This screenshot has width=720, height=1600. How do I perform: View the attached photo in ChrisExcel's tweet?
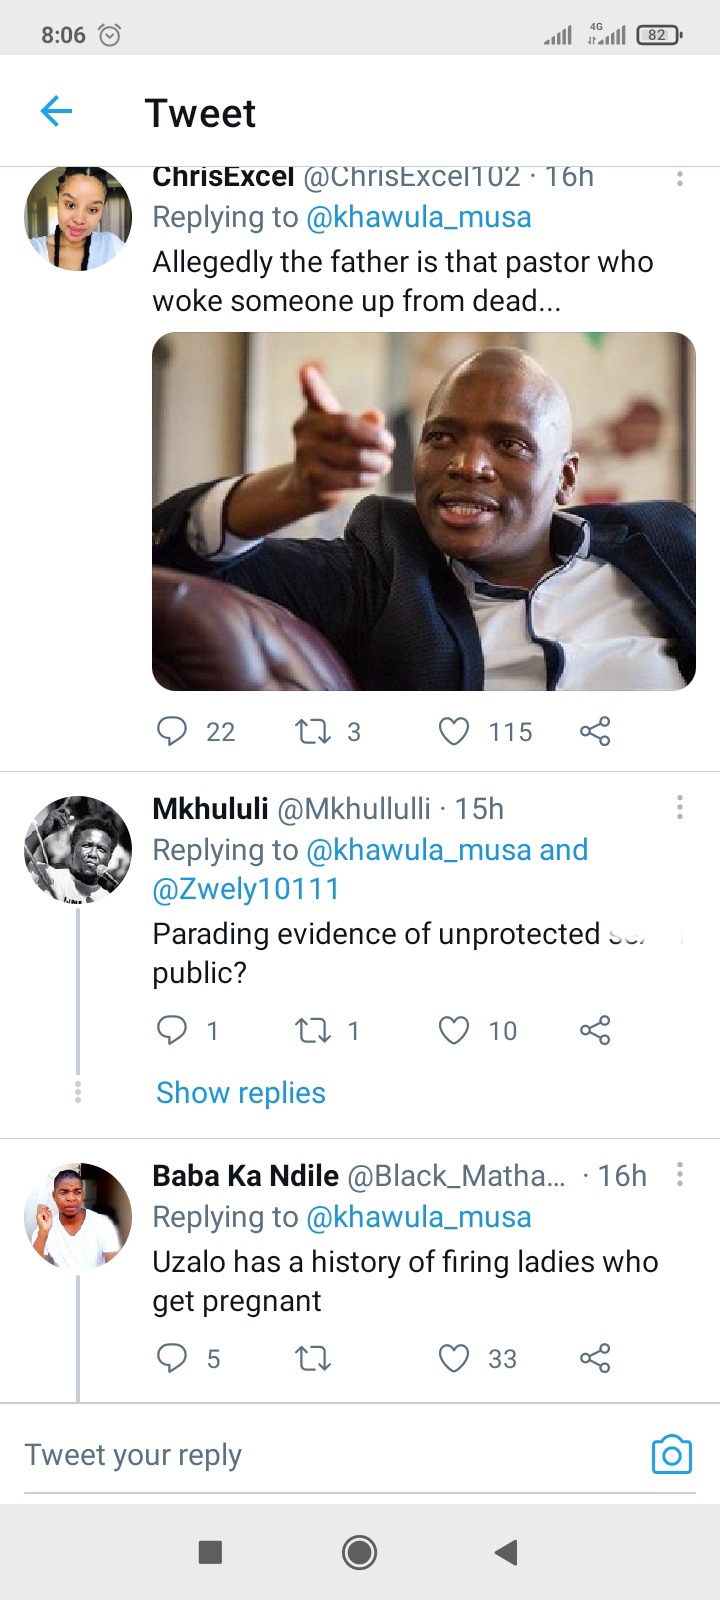424,511
